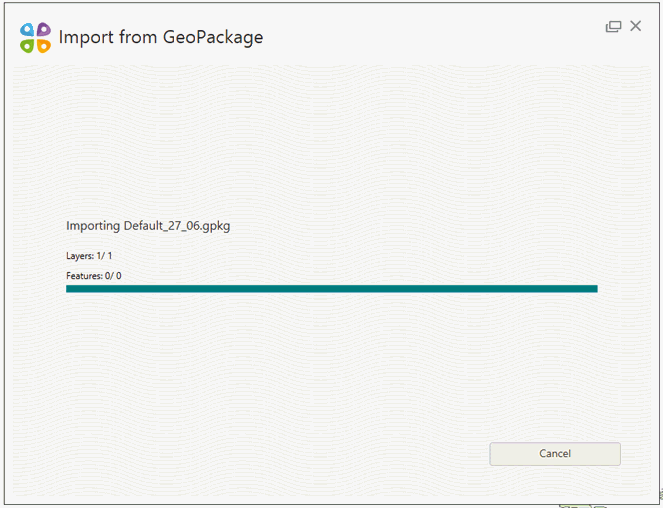Restore the import dialog window size
This screenshot has height=508, width=663.
pyautogui.click(x=613, y=27)
